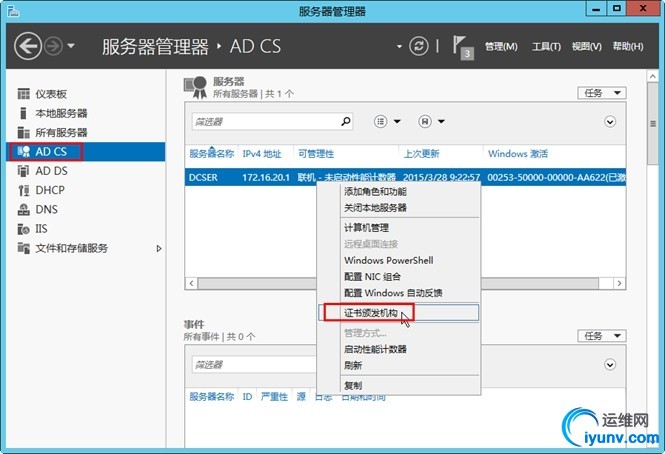Click the 所有服务器 icon
This screenshot has height=454, width=665.
(x=24, y=132)
